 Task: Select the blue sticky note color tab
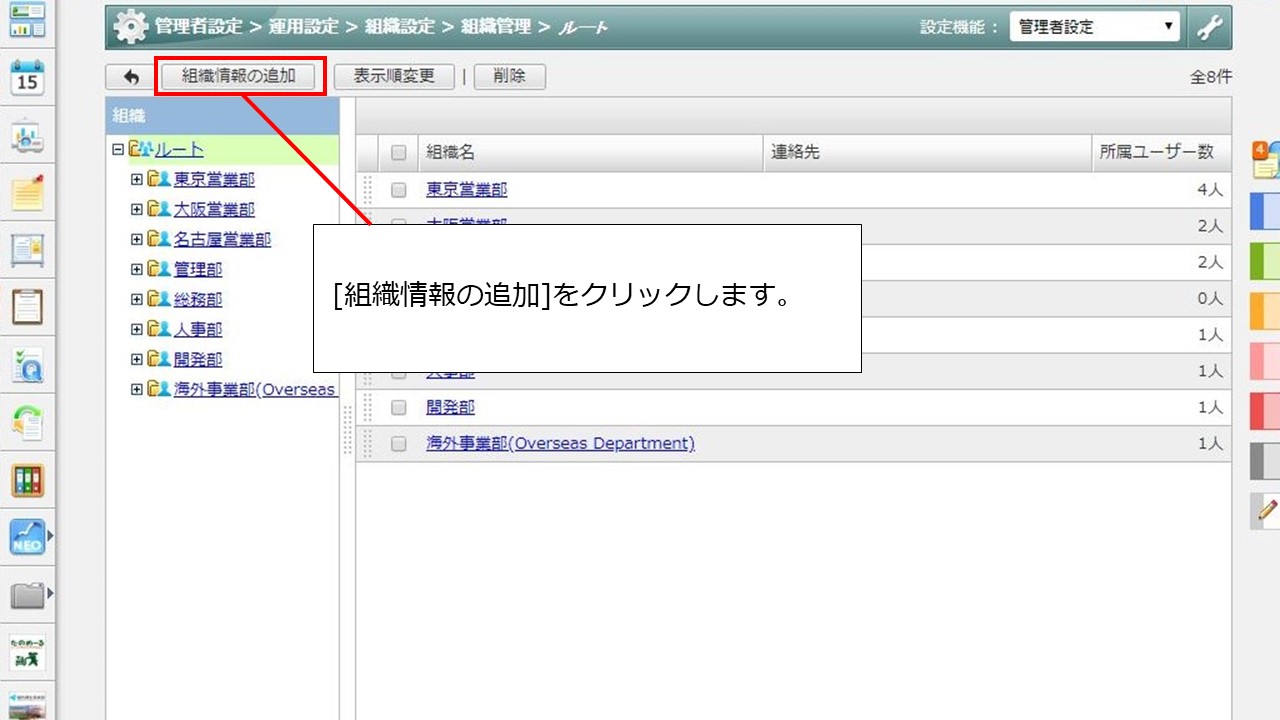(1265, 212)
